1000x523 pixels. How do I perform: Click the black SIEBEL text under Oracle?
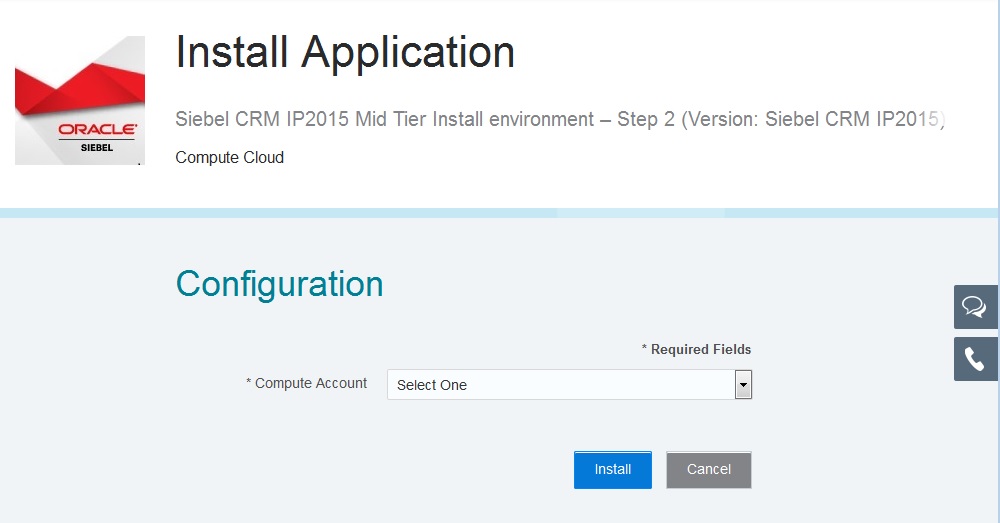pyautogui.click(x=97, y=146)
